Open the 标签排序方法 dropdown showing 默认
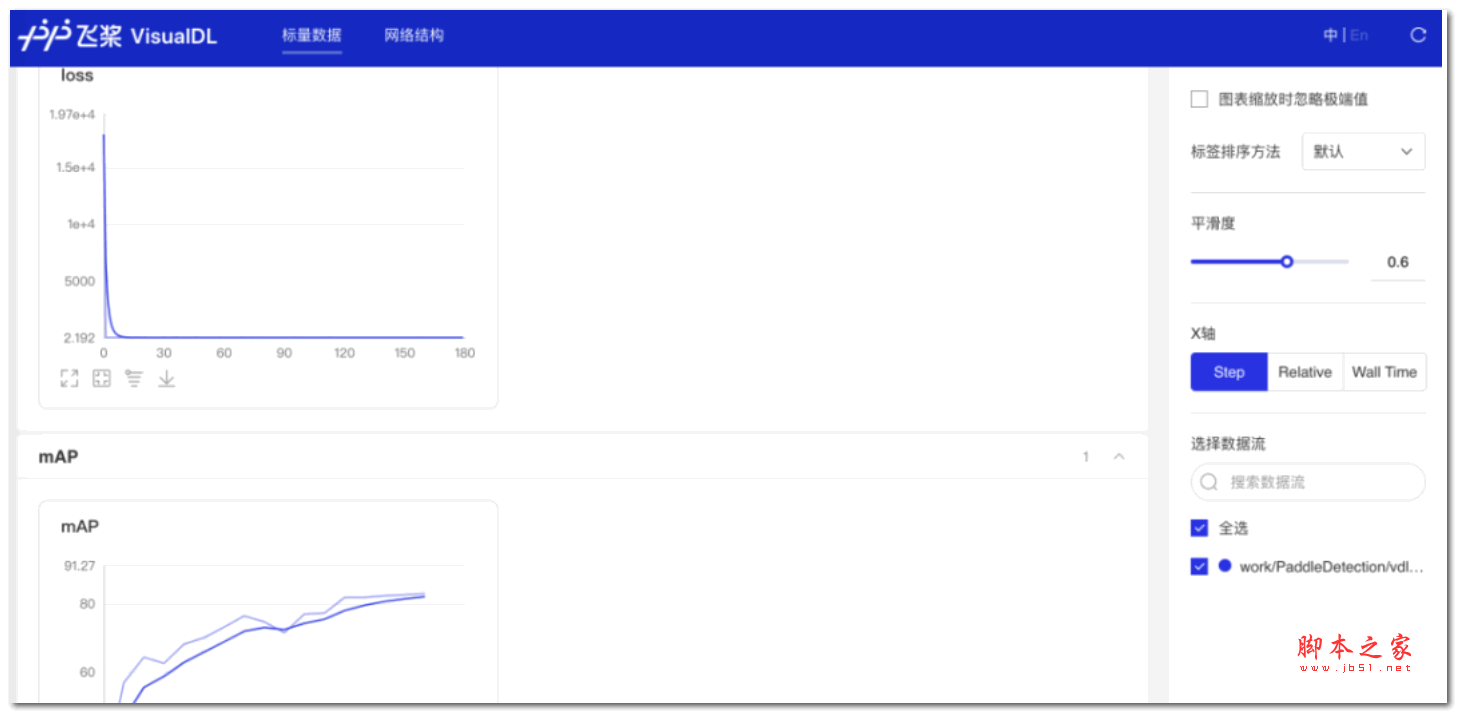 point(1364,152)
